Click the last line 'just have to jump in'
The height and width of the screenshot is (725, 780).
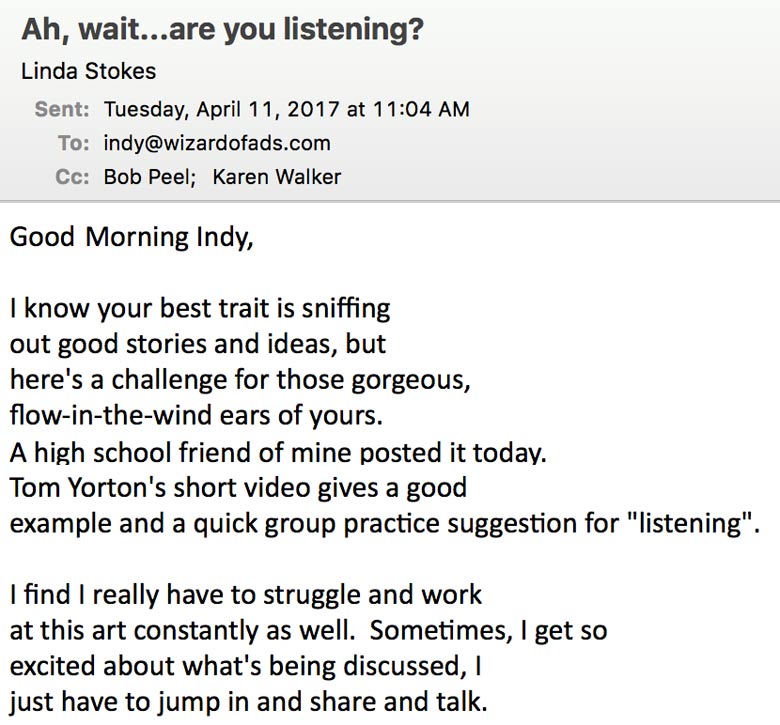tap(248, 703)
